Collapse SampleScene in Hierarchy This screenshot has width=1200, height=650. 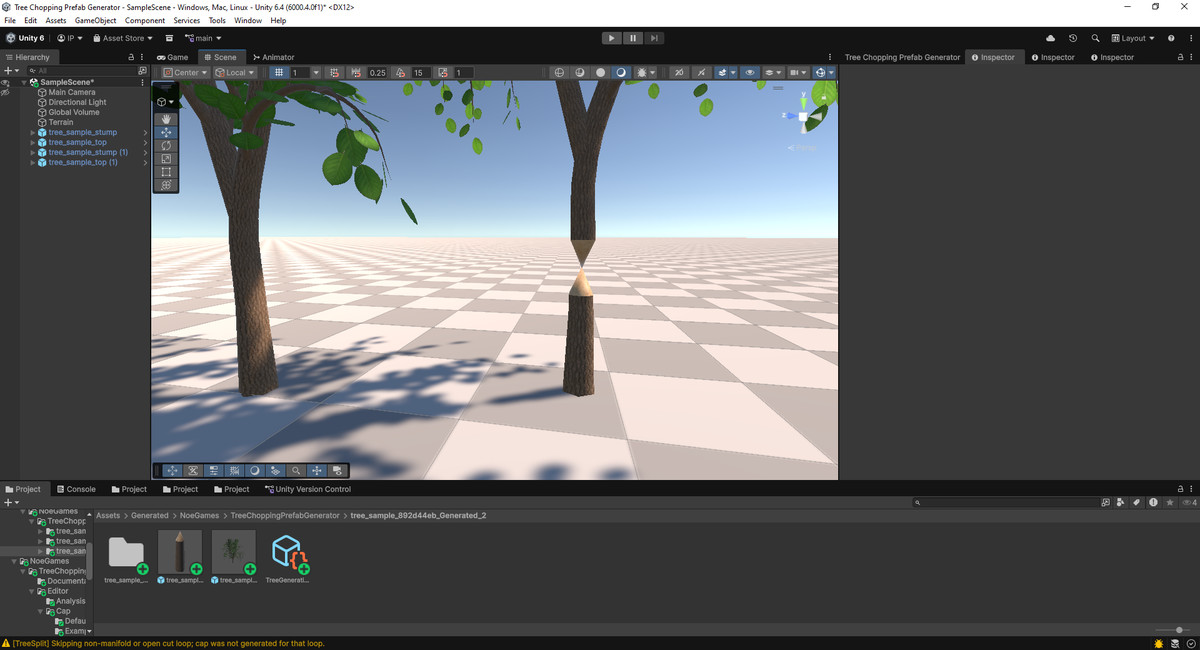23,82
